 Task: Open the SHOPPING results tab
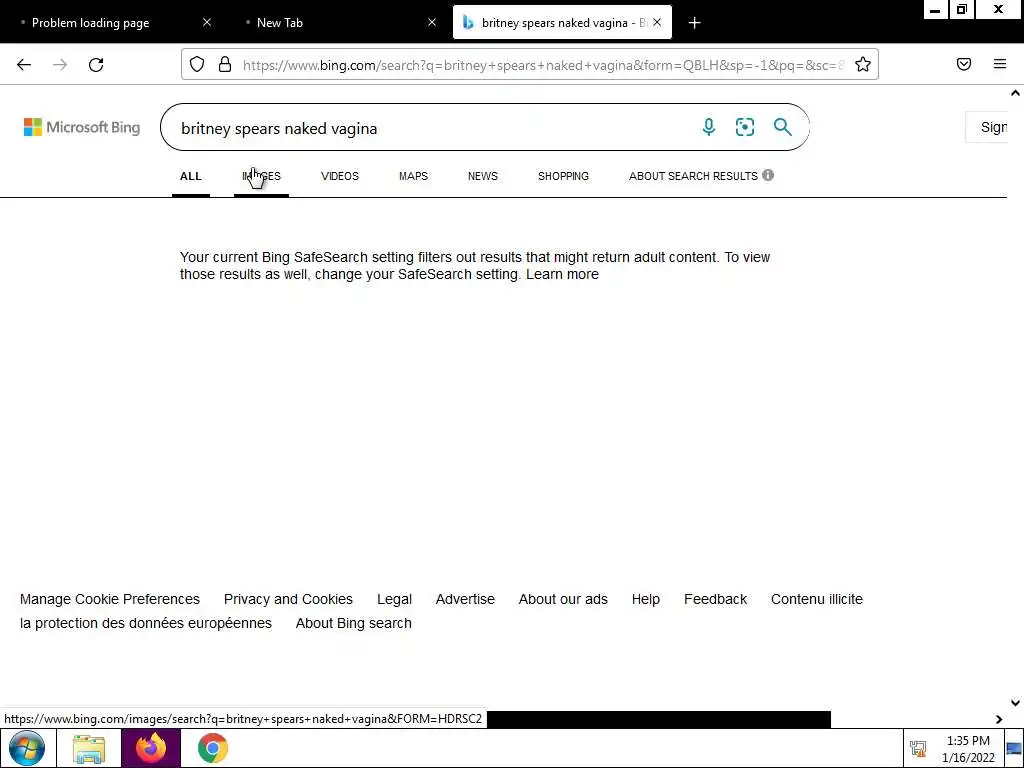point(563,176)
